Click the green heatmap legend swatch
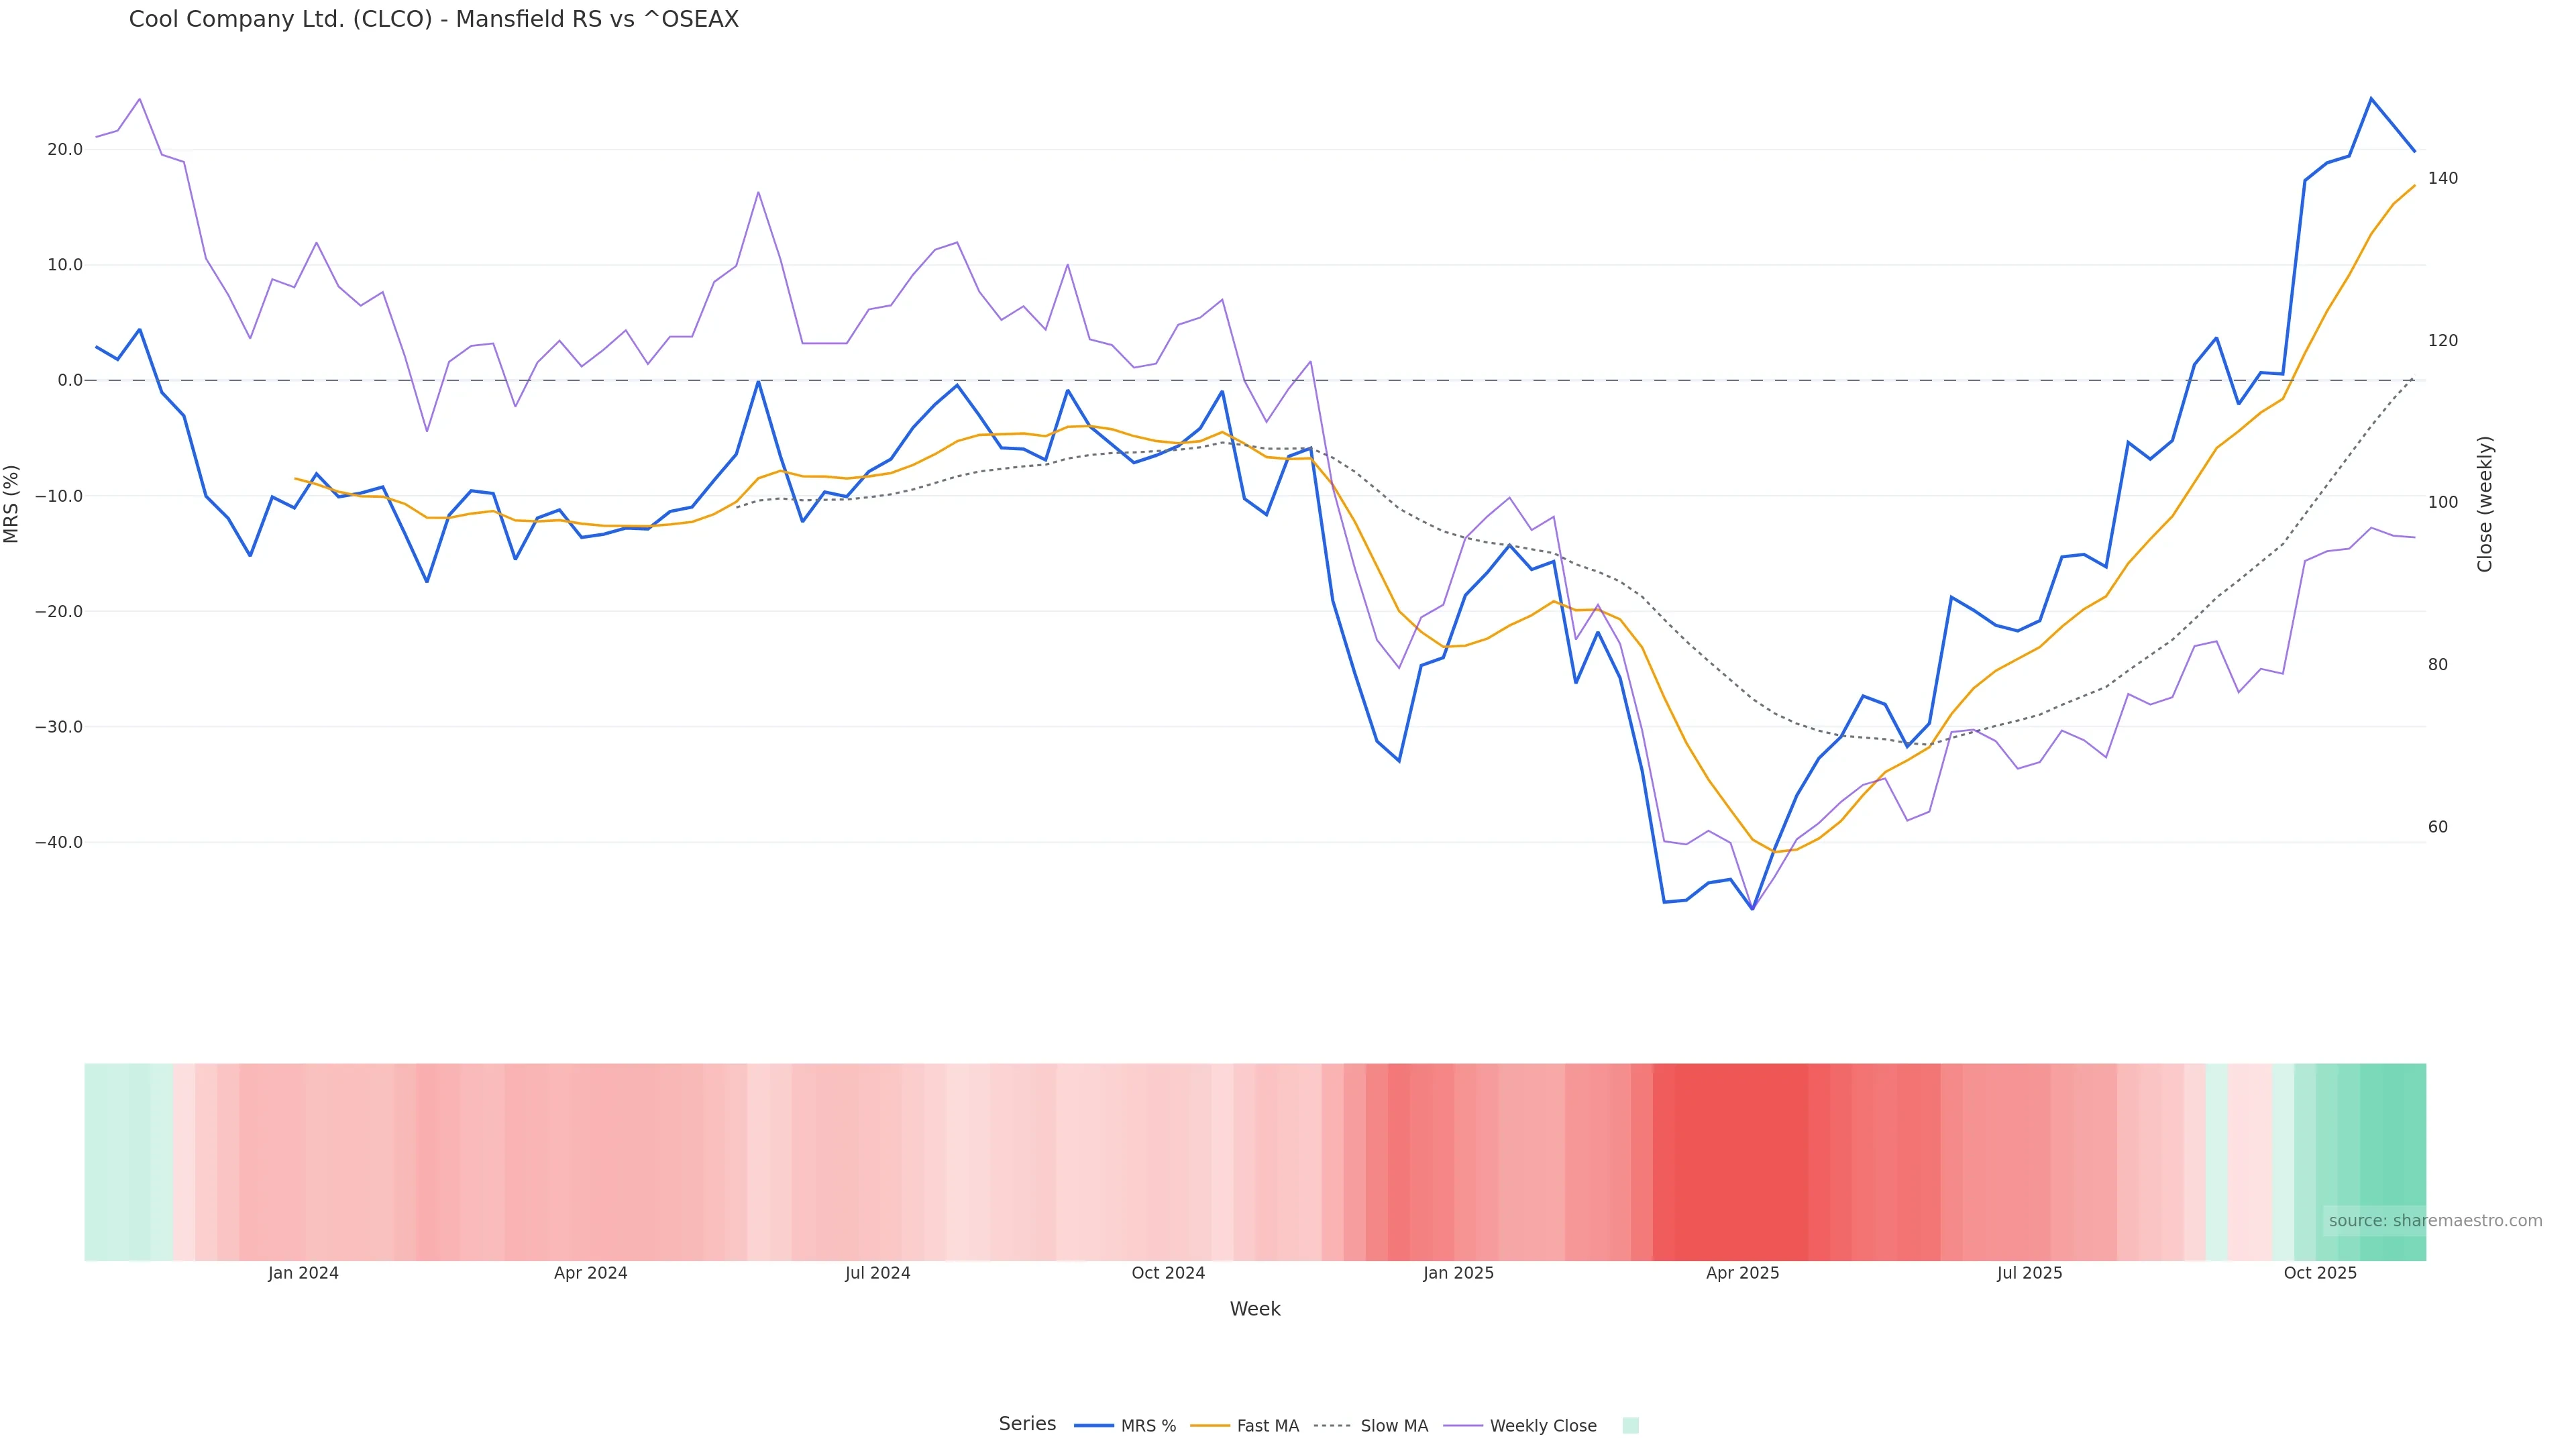2576x1449 pixels. click(x=1630, y=1426)
